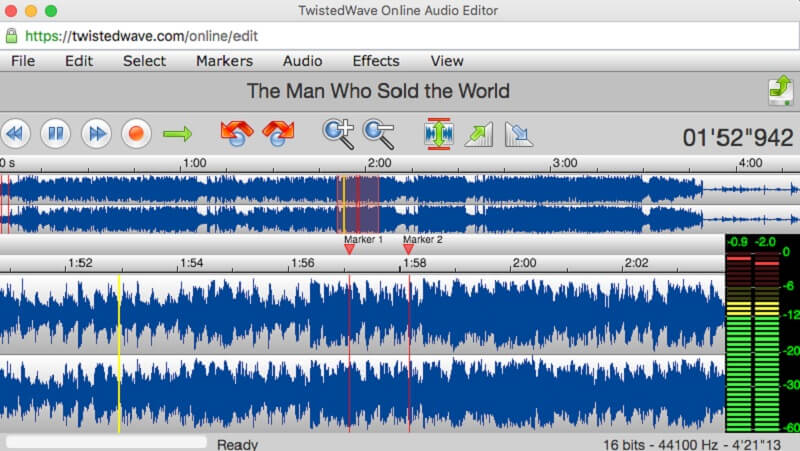Zoom out of the waveform
This screenshot has height=451, width=800.
[x=379, y=133]
